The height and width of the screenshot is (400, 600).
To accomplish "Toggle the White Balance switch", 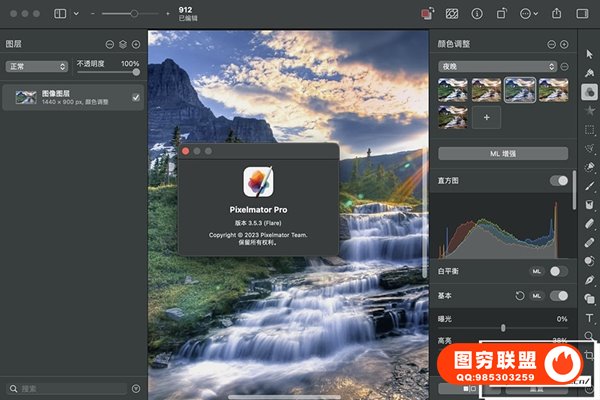I will (558, 271).
